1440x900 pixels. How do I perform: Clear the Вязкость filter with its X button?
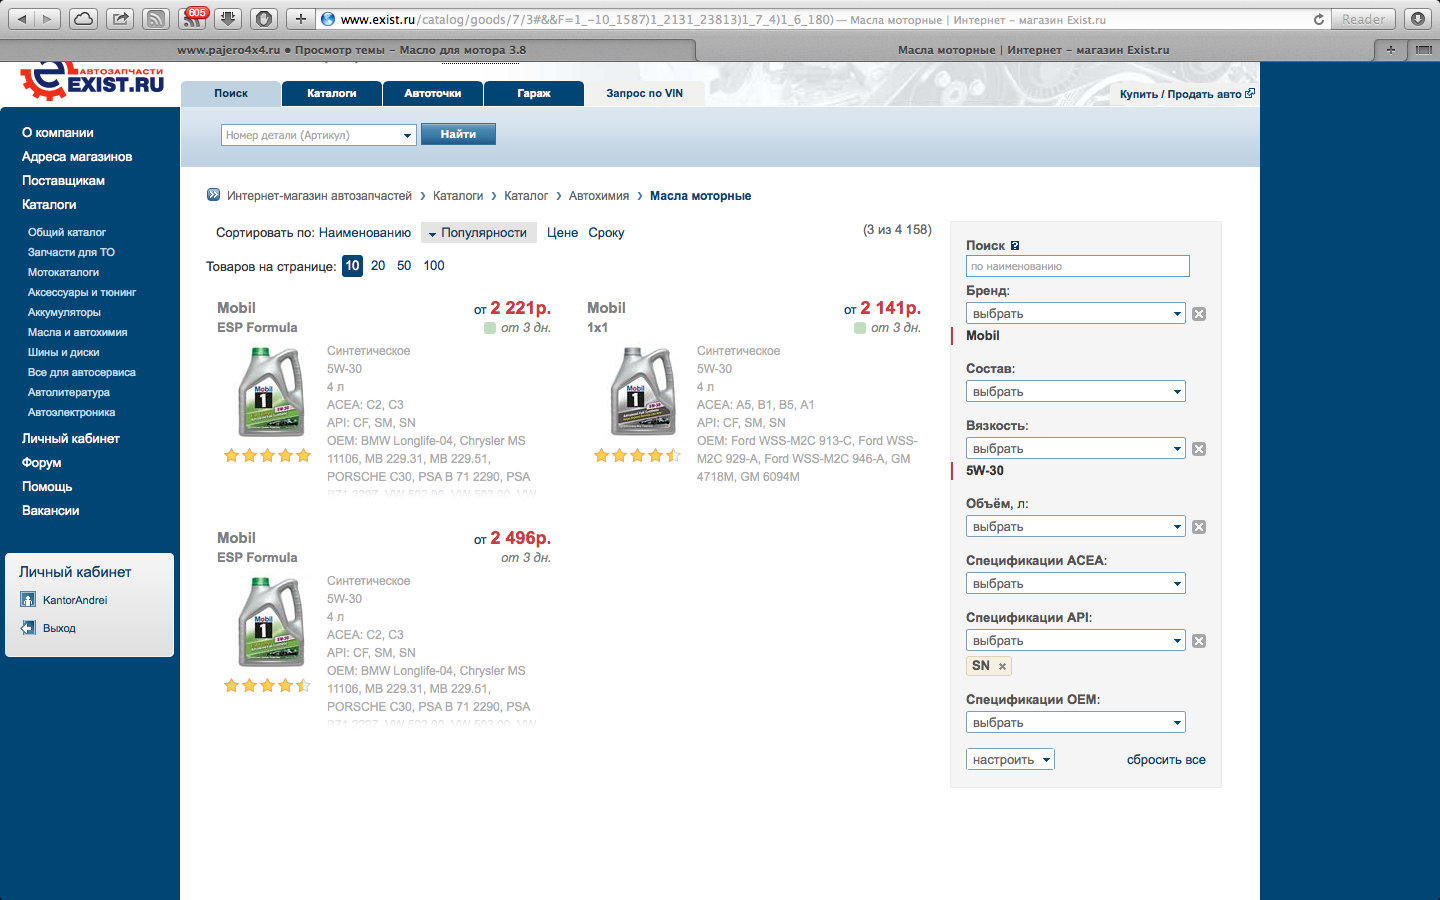1199,449
